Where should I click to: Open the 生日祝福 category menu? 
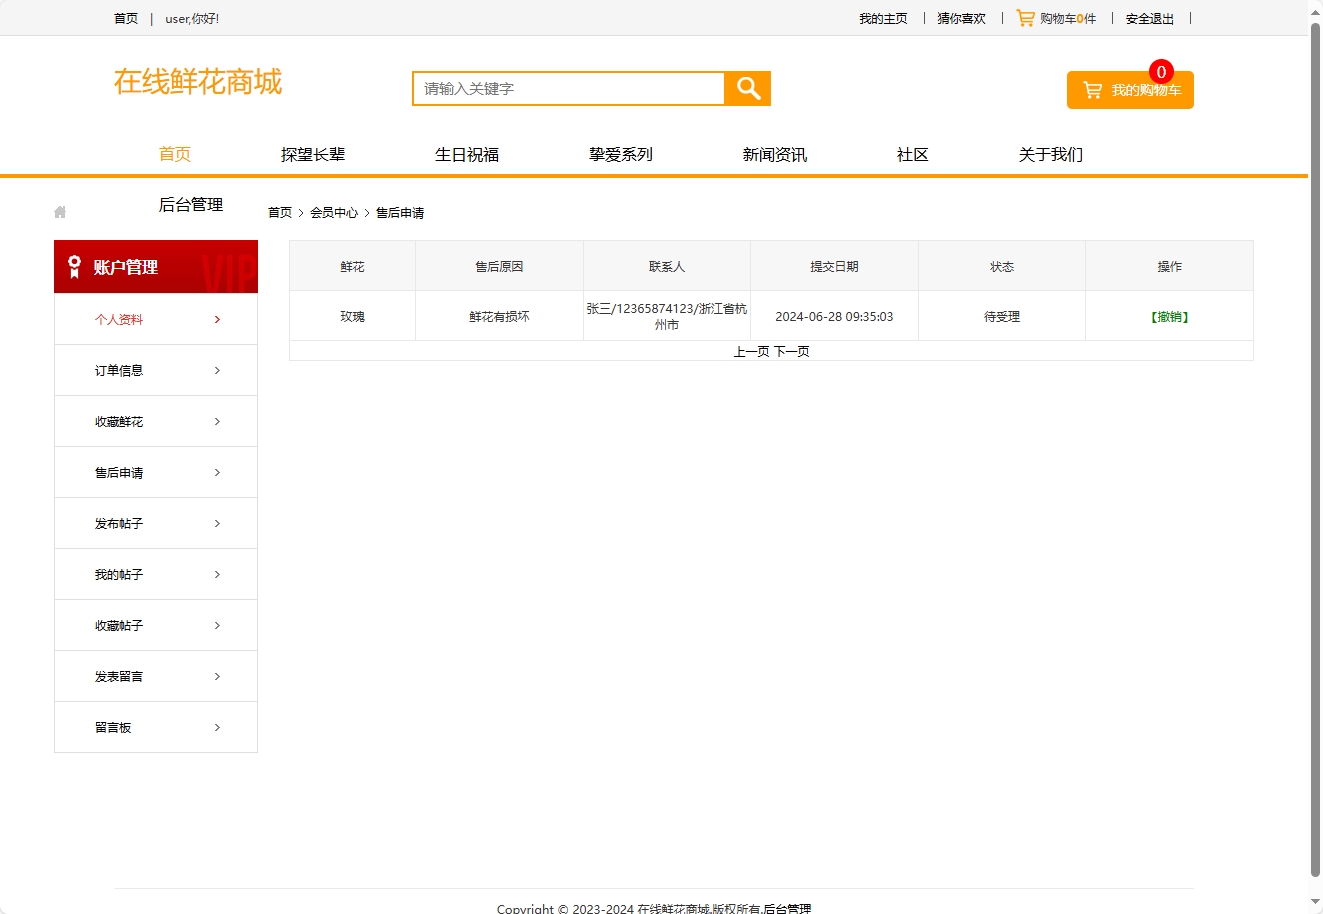[x=466, y=154]
